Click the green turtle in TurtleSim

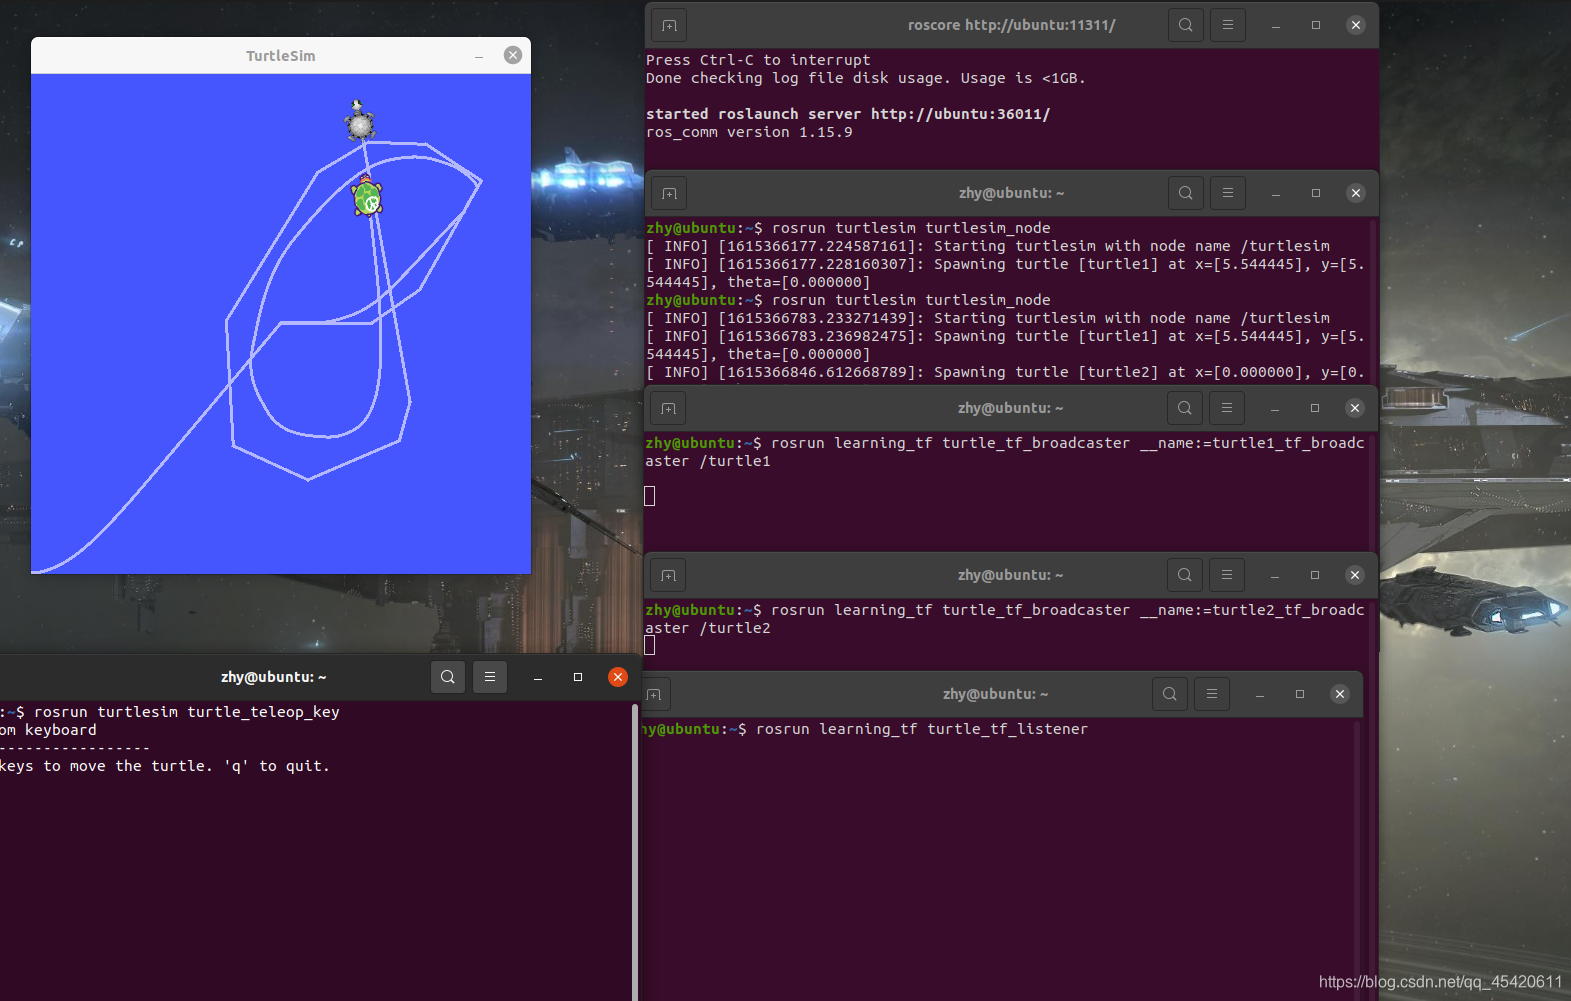[x=367, y=196]
